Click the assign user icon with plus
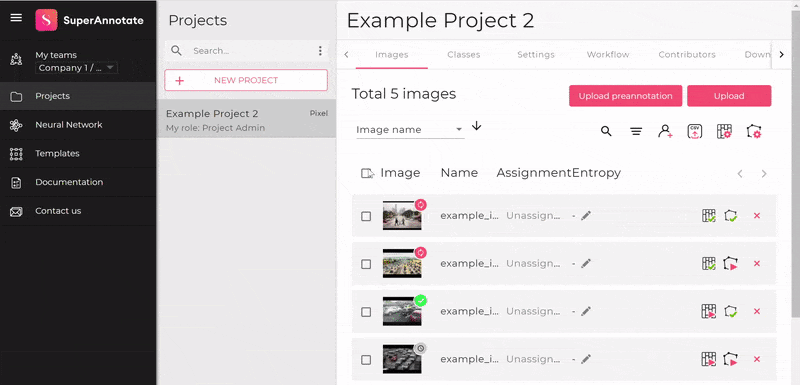Screen dimensions: 800x385 click(665, 132)
